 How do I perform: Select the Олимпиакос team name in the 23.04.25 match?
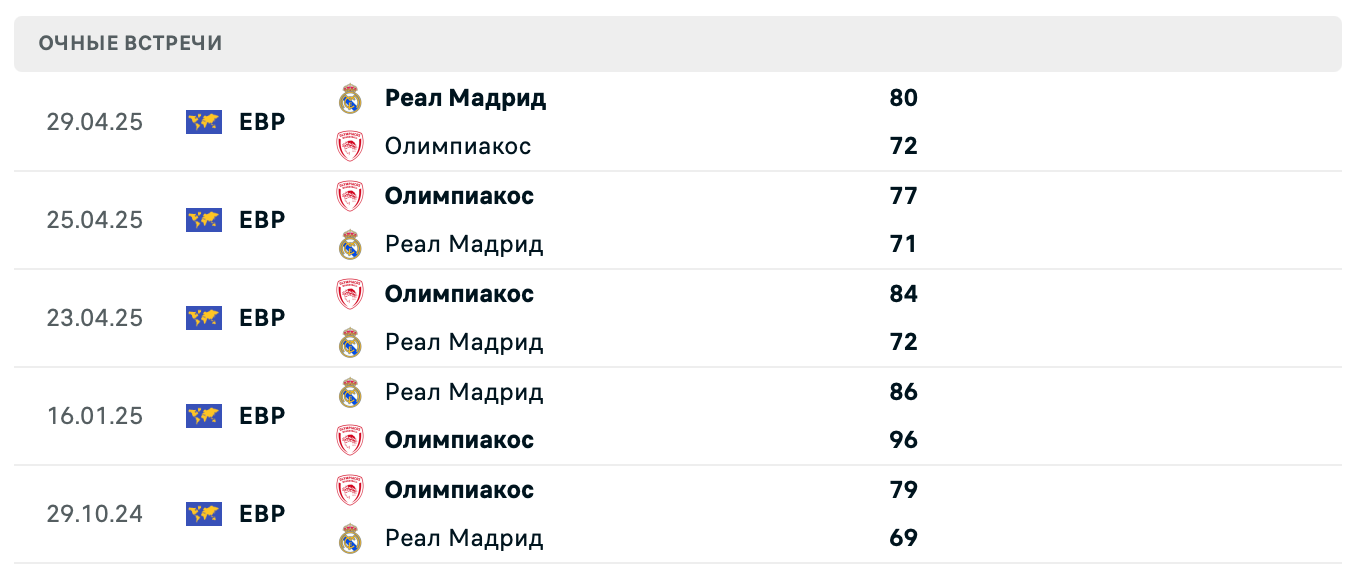(459, 294)
